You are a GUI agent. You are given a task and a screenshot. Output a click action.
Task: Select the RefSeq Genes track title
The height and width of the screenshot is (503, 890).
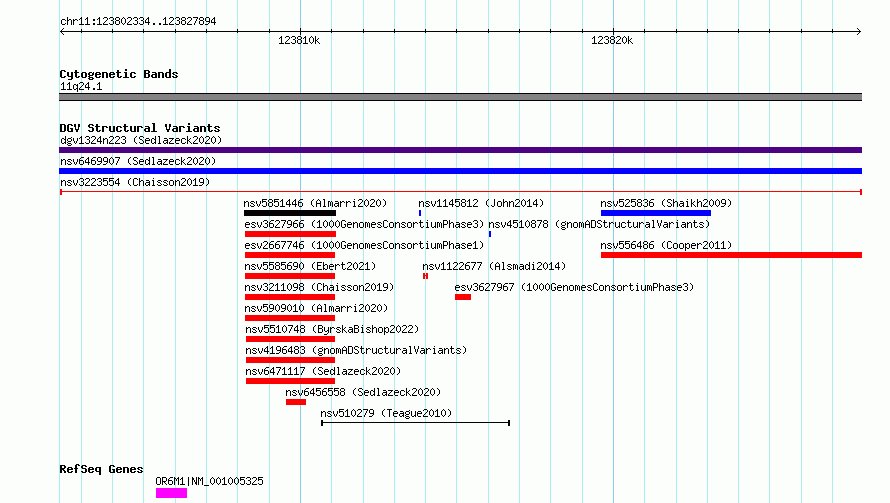click(x=101, y=469)
